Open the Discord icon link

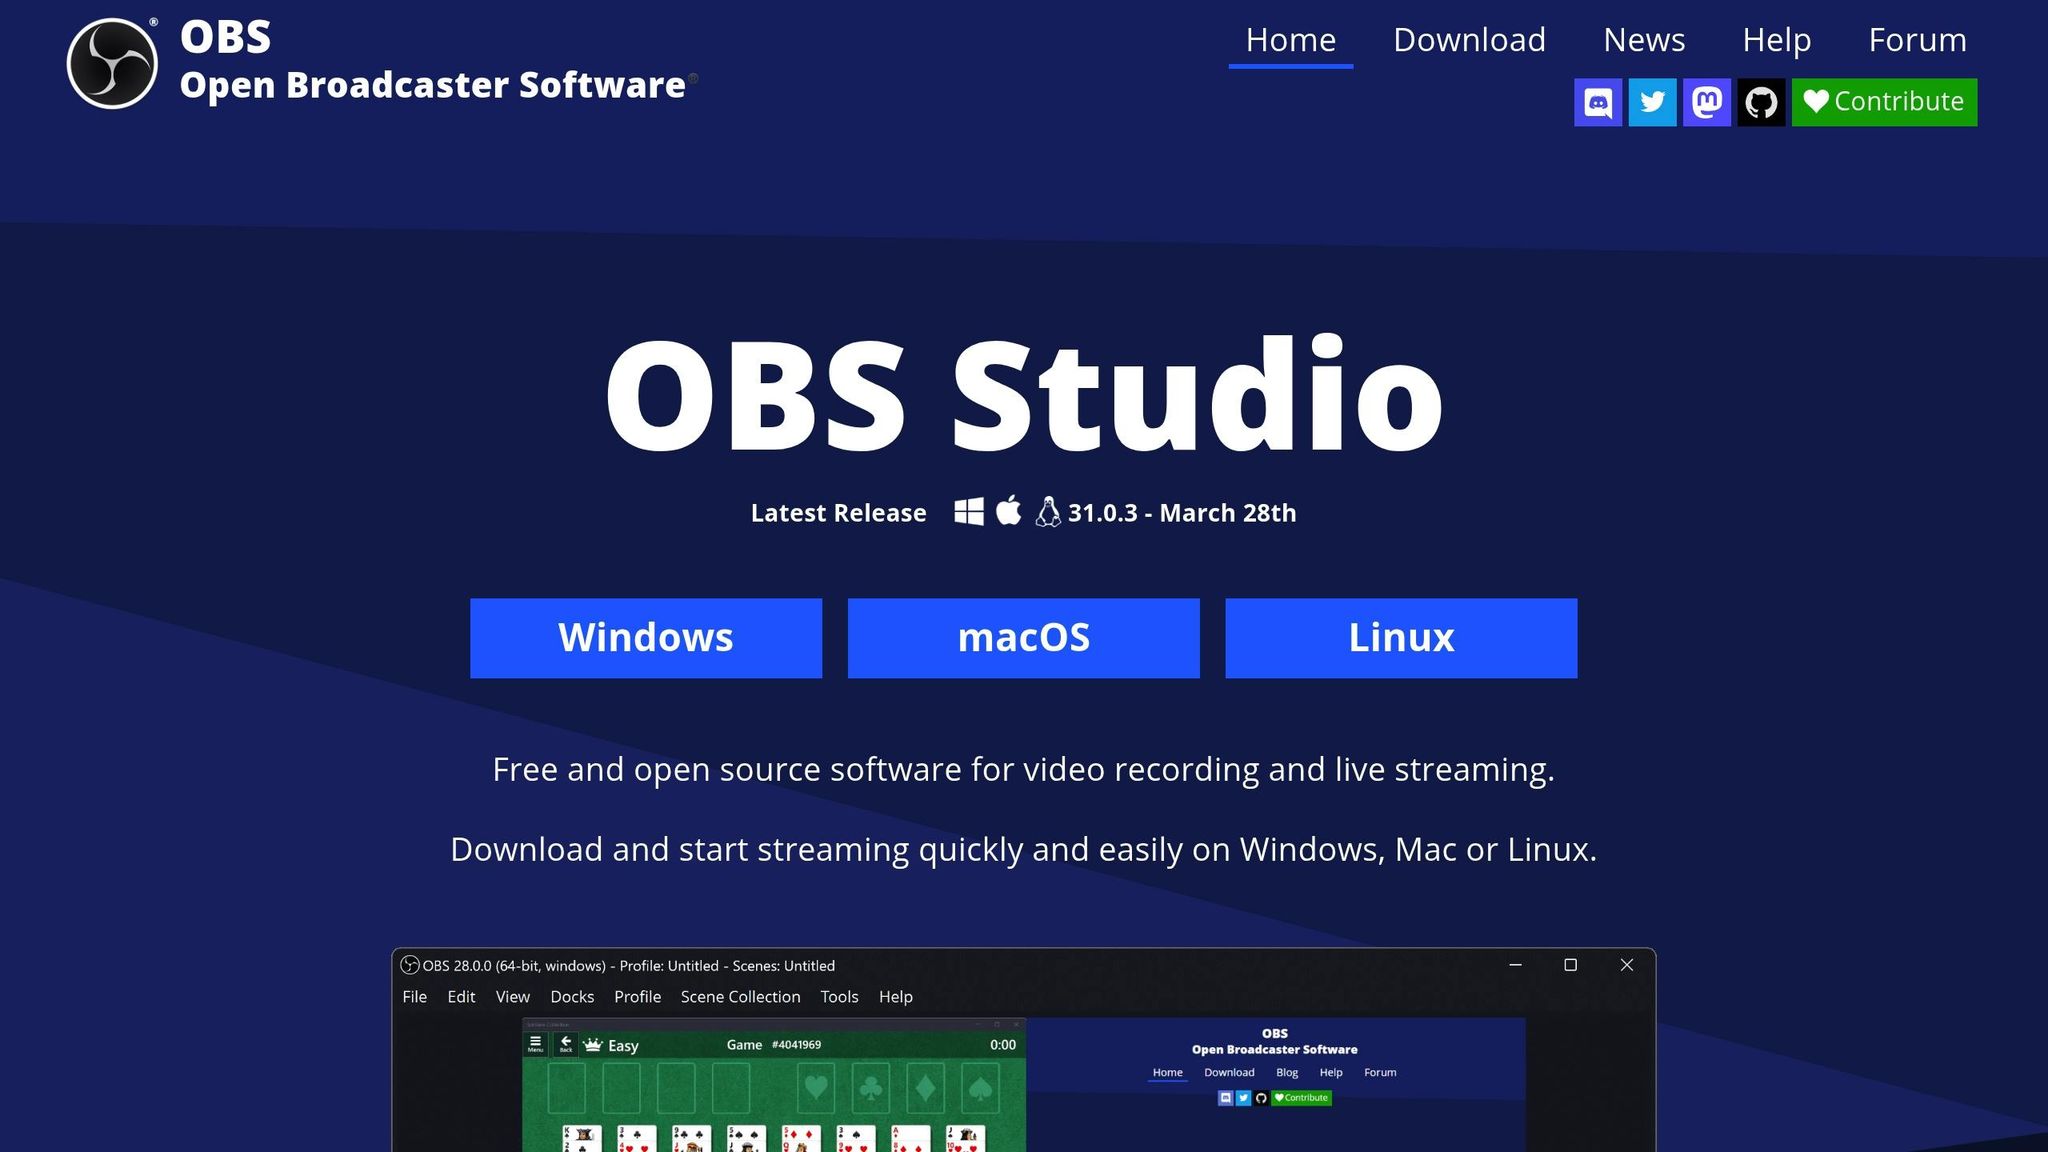1598,102
